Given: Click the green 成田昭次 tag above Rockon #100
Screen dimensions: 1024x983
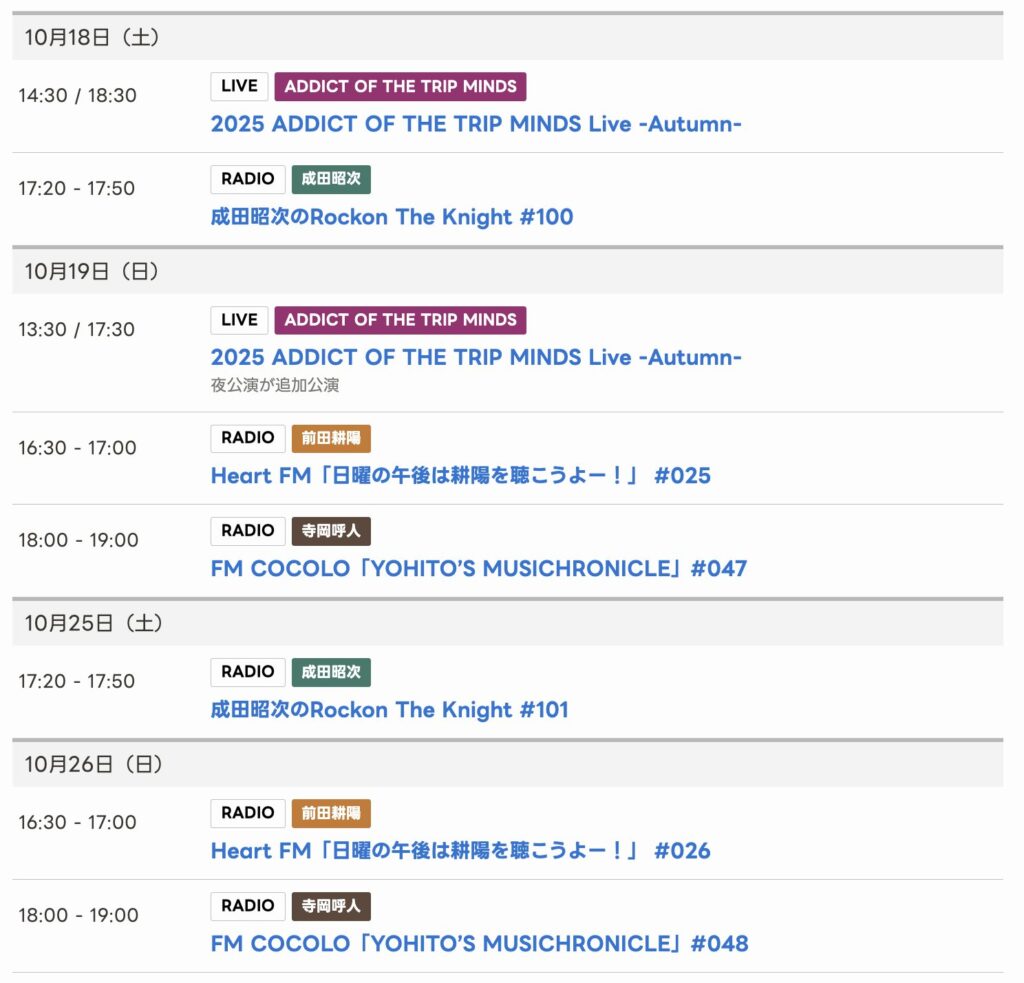Looking at the screenshot, I should 331,180.
